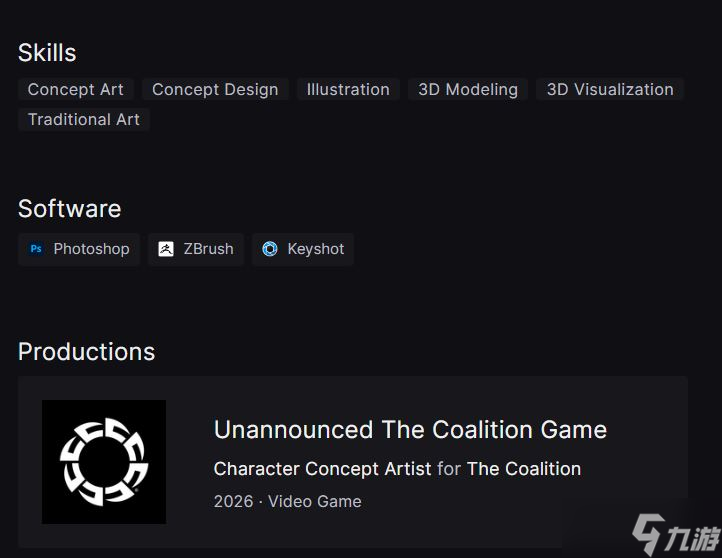Open Unannounced The Coalition Game title

pyautogui.click(x=410, y=430)
